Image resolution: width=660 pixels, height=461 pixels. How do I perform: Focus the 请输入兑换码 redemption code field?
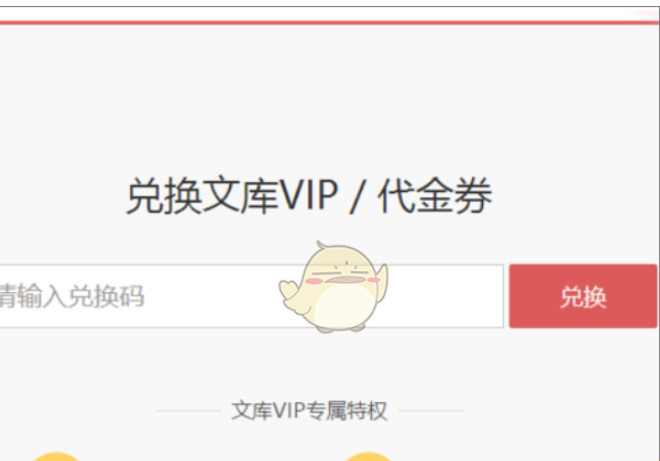[251, 296]
